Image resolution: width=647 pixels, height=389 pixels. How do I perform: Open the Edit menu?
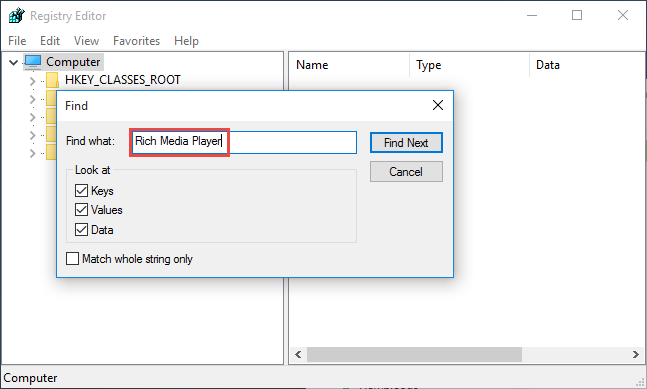[50, 41]
